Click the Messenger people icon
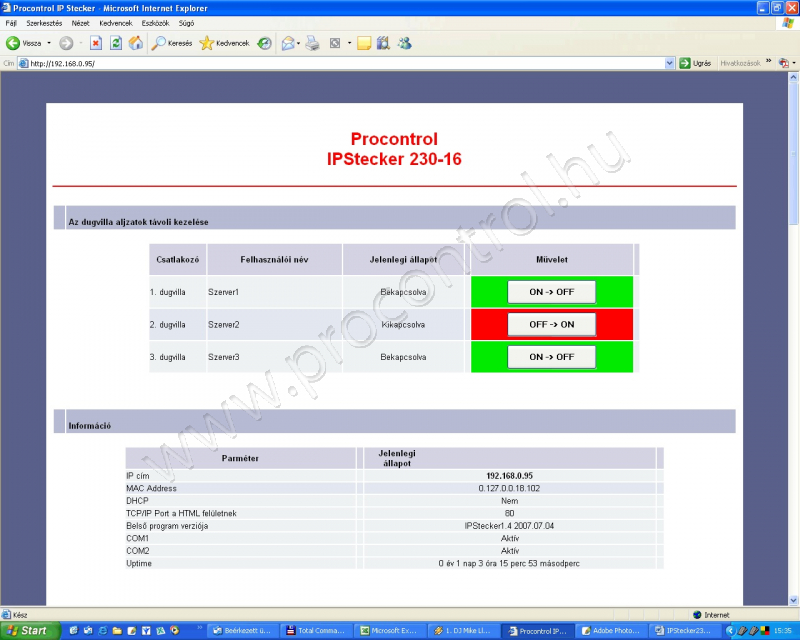 coord(405,43)
